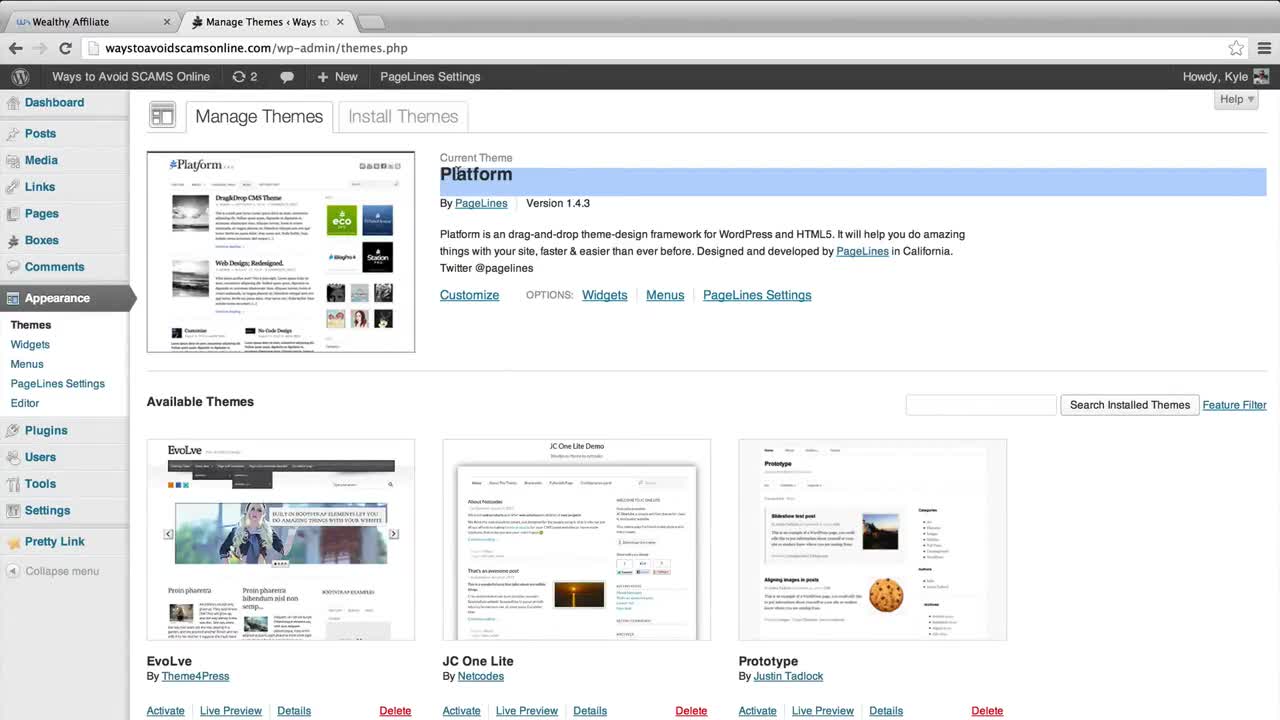The image size is (1280, 720).
Task: Click the EvoLve theme thumbnail
Action: [x=281, y=539]
